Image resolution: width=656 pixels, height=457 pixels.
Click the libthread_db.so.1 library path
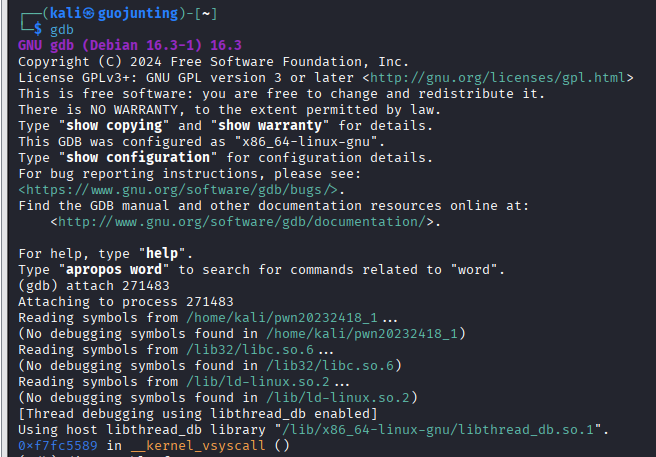coord(438,430)
